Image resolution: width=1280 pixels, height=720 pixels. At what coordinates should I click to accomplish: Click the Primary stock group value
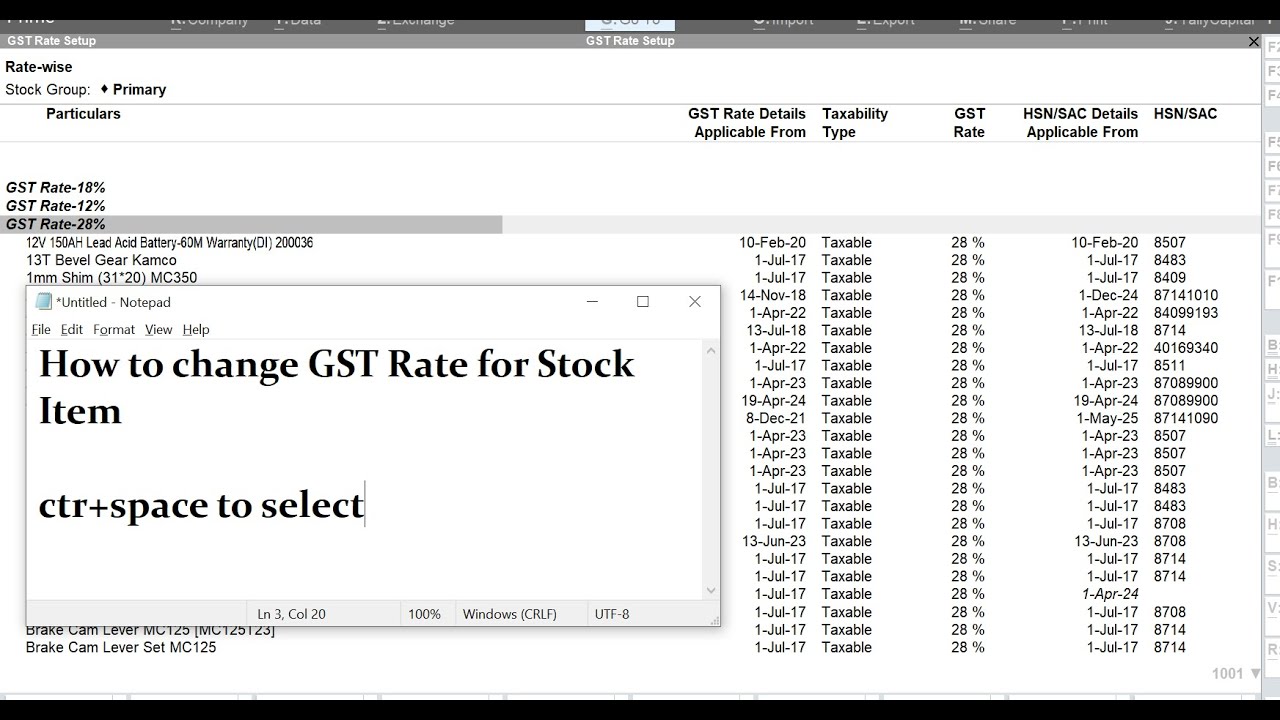[x=139, y=89]
